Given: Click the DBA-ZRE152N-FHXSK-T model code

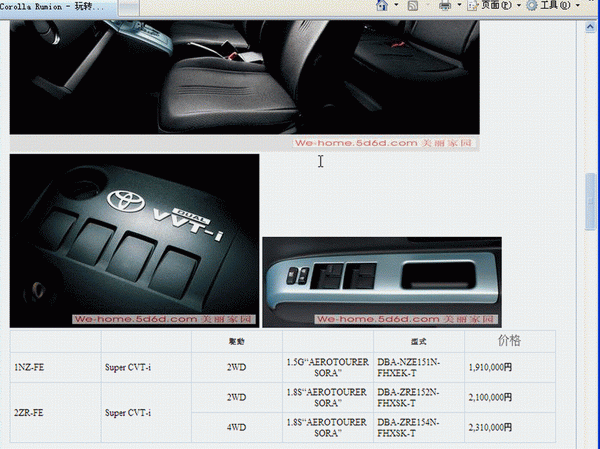Looking at the screenshot, I should point(408,398).
